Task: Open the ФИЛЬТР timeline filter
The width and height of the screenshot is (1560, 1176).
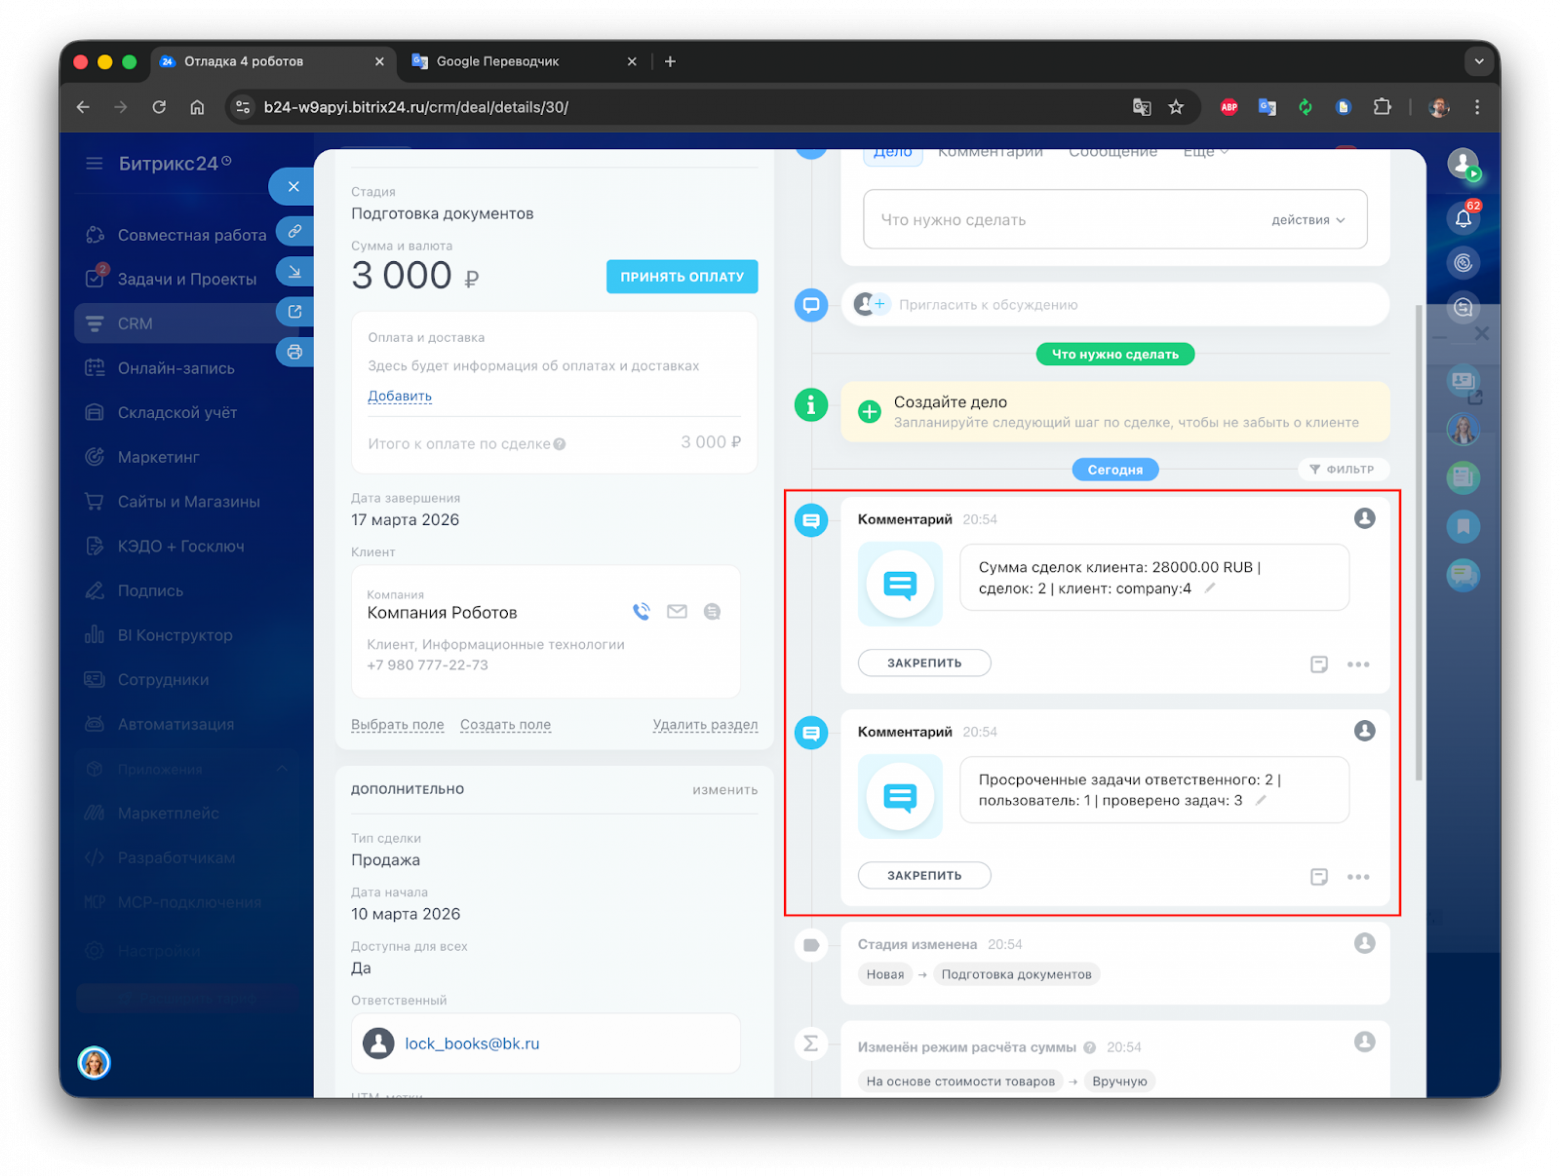Action: point(1342,469)
